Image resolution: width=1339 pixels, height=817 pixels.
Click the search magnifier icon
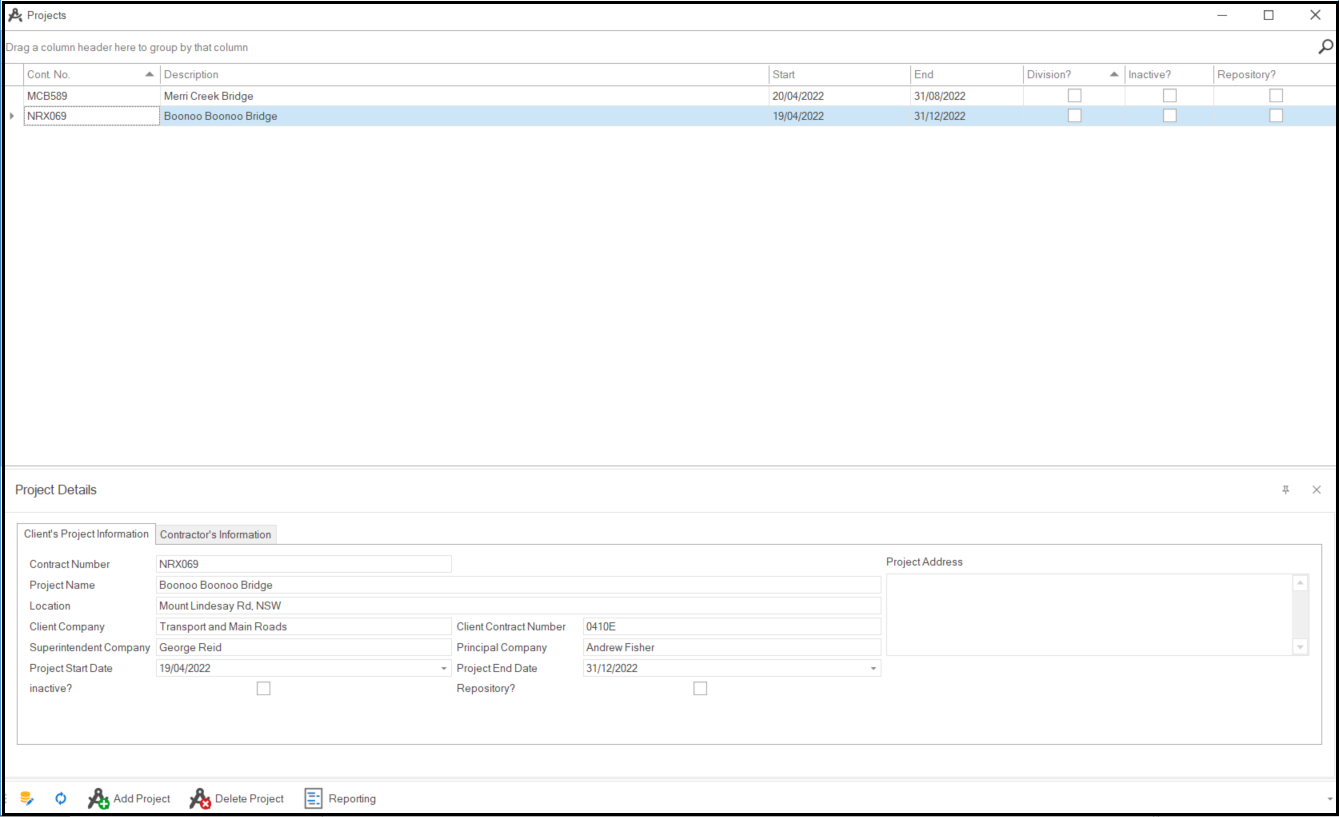1325,47
